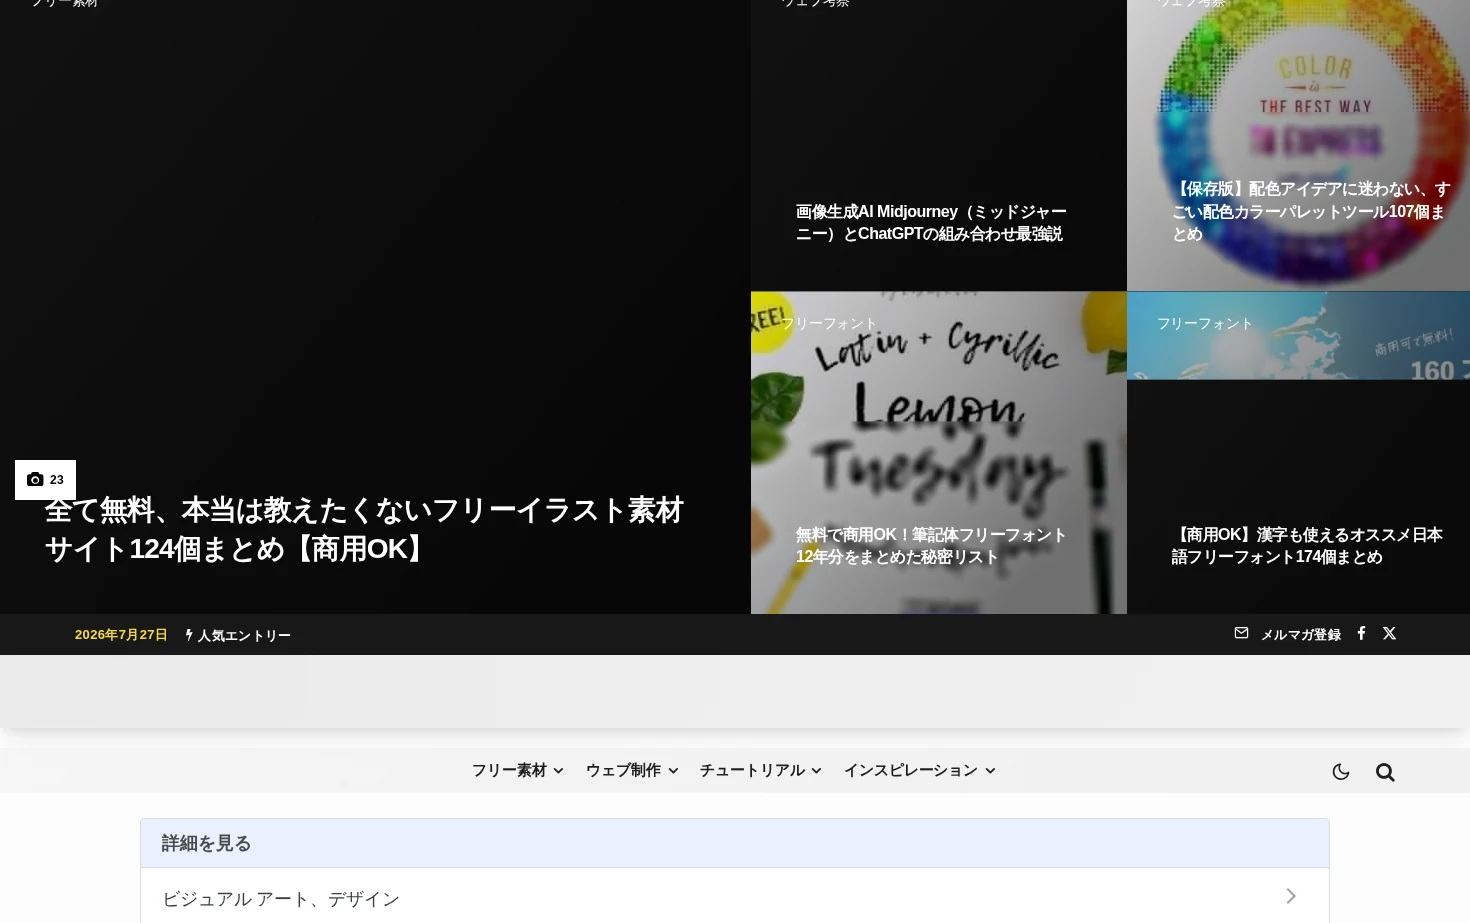Screen dimensions: 1470x923
Task: Click the 人気エントリー link
Action: coord(244,636)
